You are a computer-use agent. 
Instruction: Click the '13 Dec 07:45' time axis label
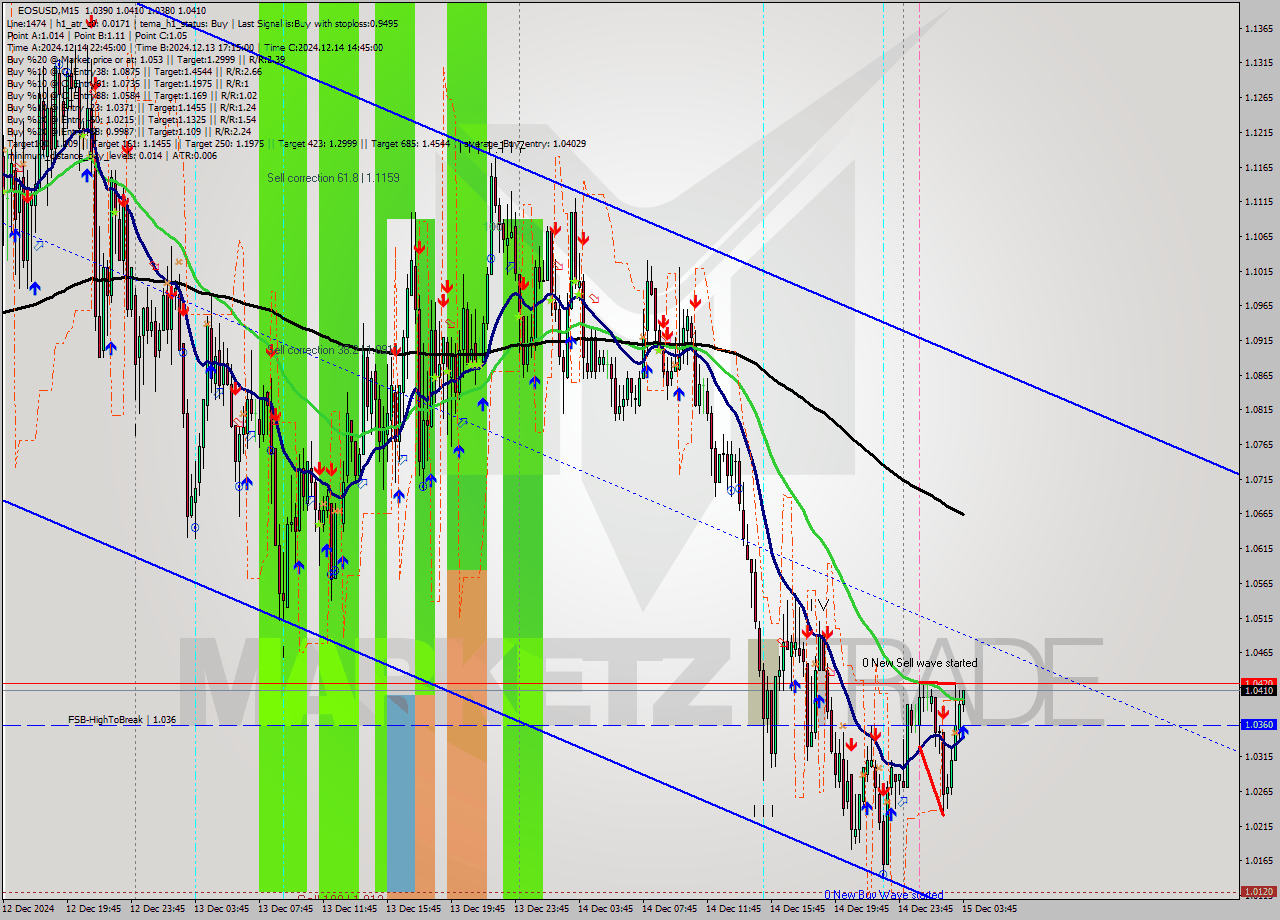coord(286,909)
